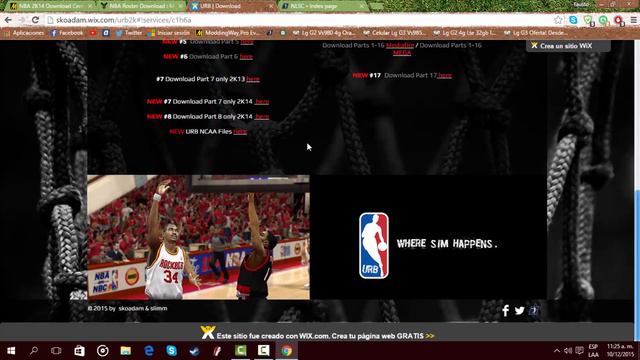Open Task View on the taskbar
Screen dimensions: 640x360
tap(56, 351)
